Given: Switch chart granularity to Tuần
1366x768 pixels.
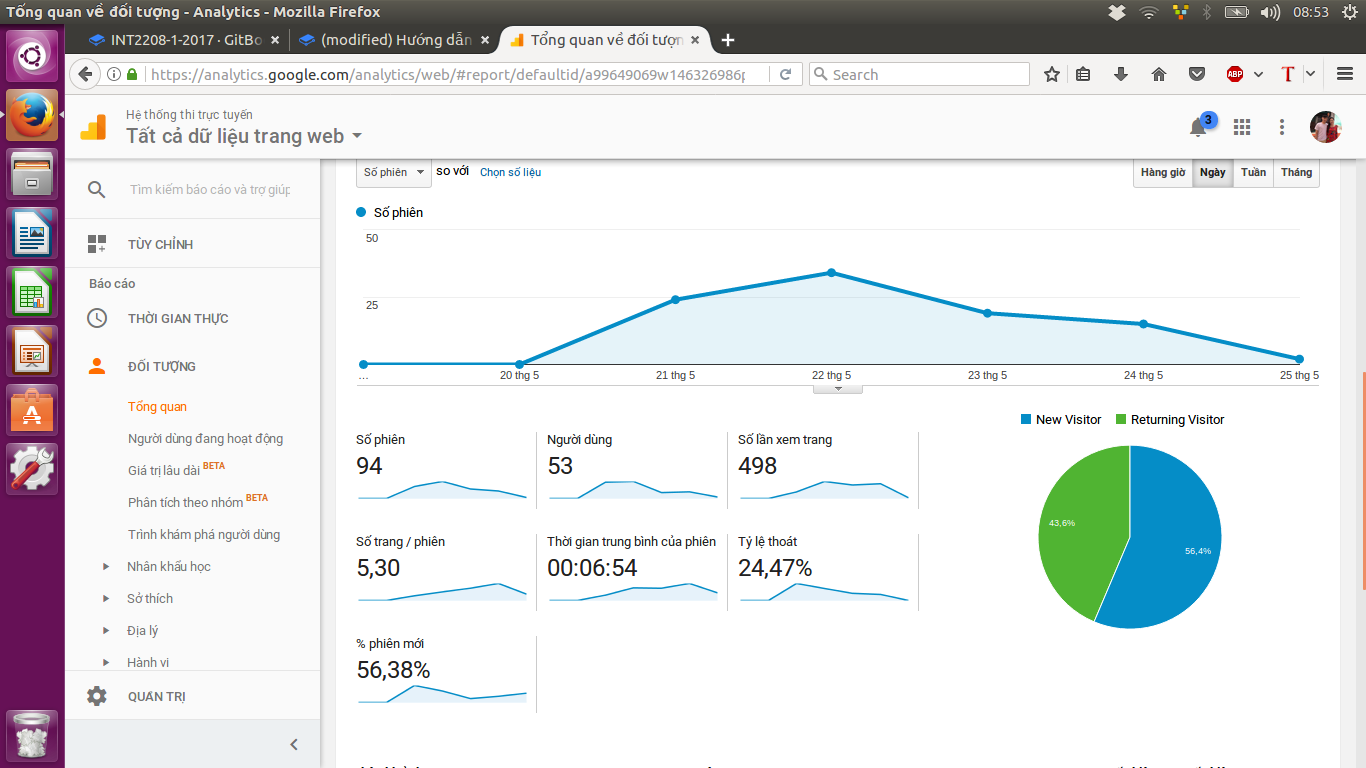Looking at the screenshot, I should [1253, 172].
